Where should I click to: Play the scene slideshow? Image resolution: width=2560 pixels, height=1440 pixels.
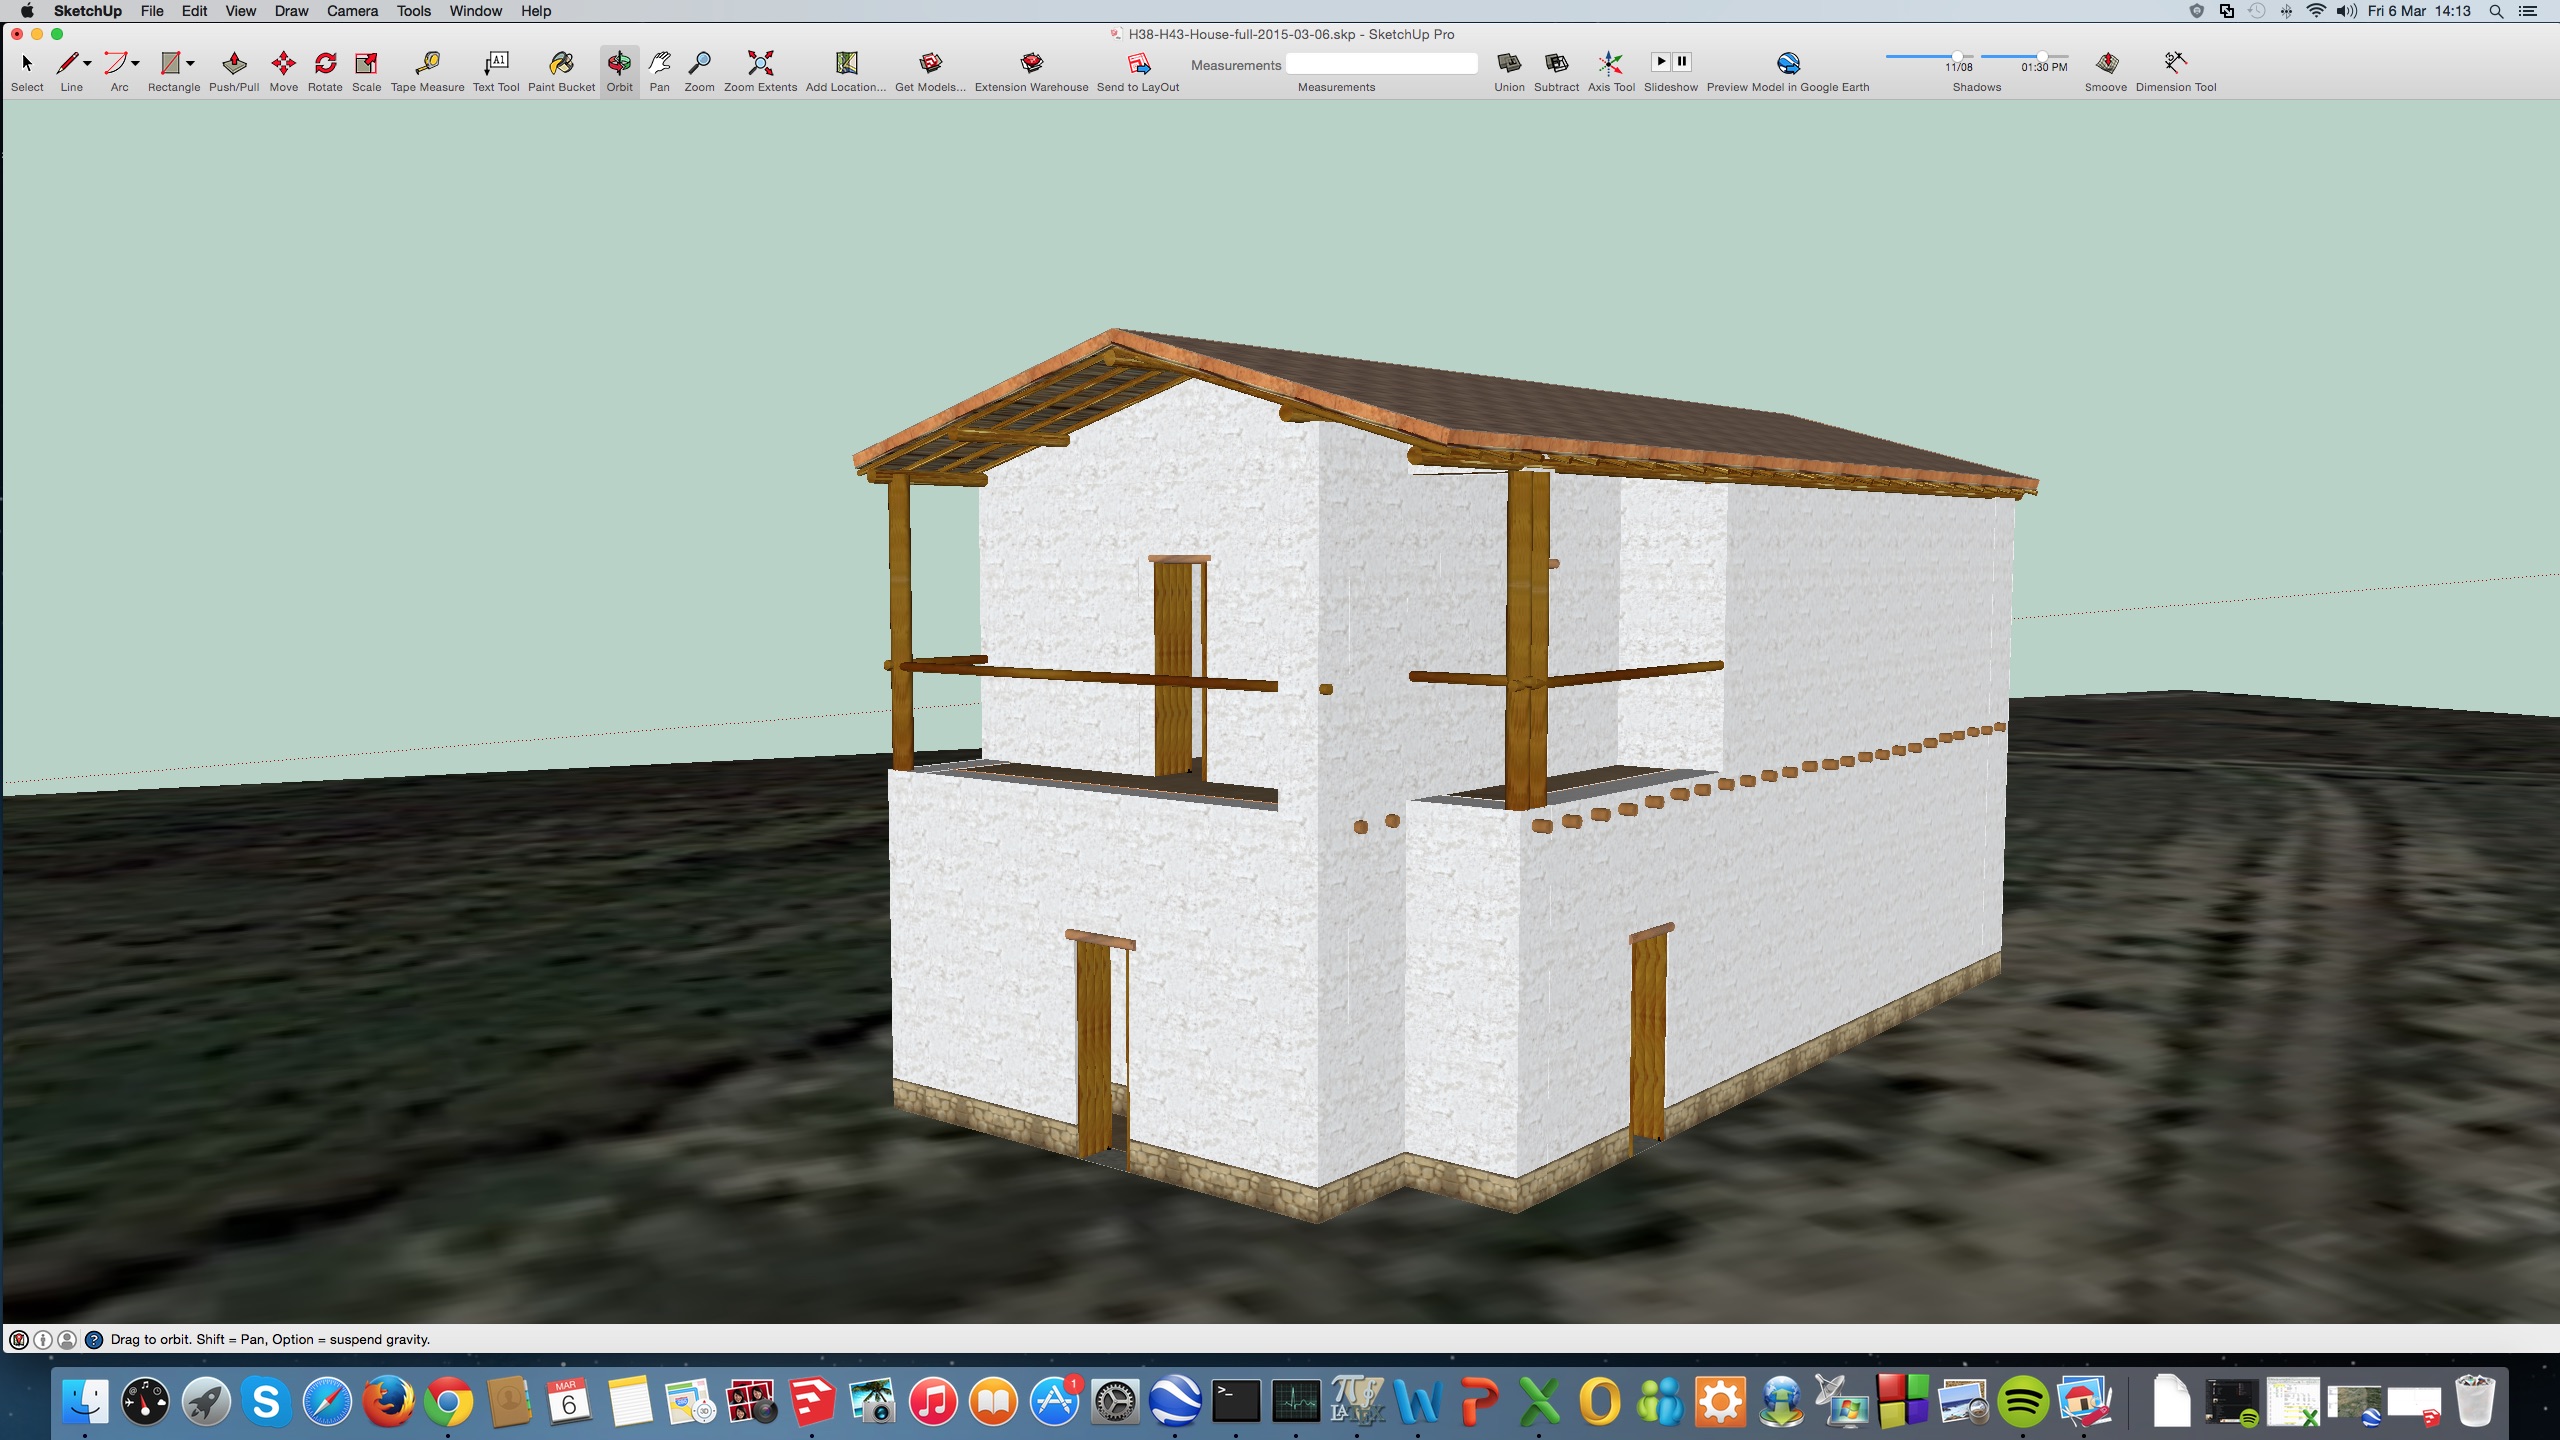pos(1660,61)
